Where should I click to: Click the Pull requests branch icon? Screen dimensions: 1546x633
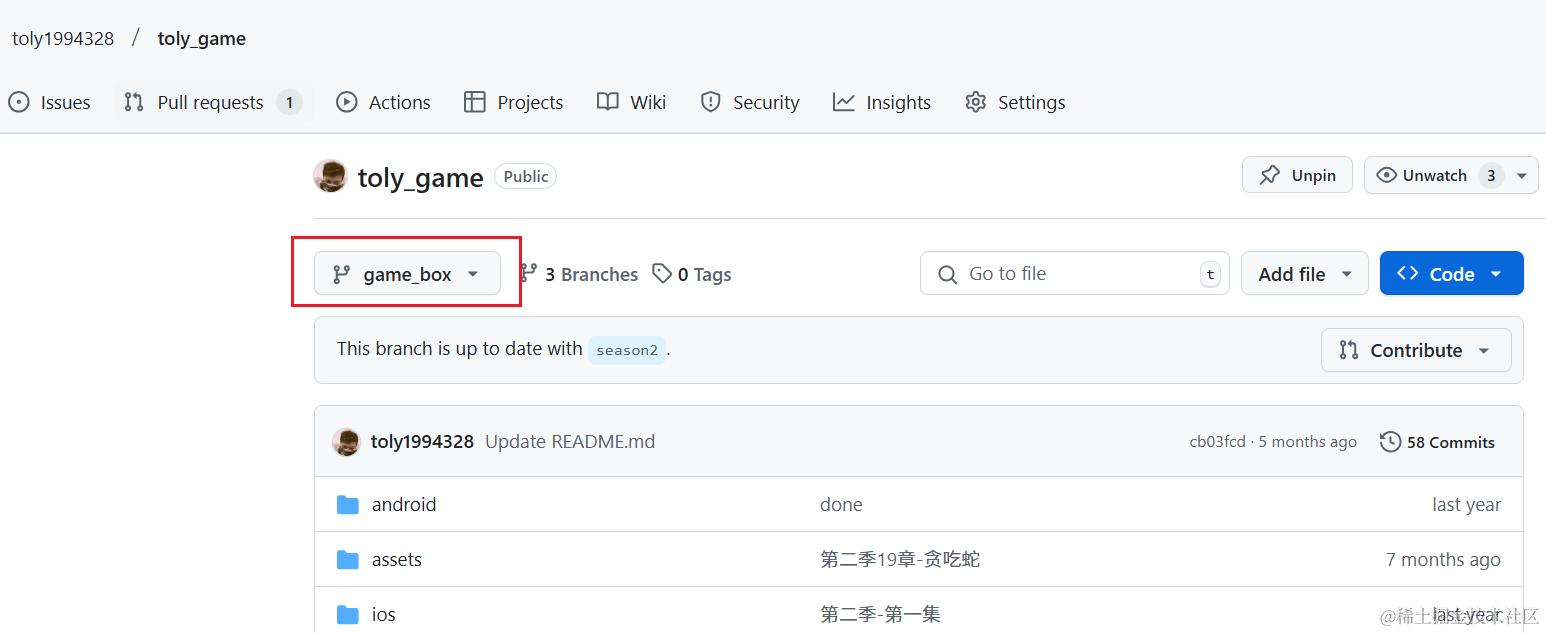tap(134, 102)
